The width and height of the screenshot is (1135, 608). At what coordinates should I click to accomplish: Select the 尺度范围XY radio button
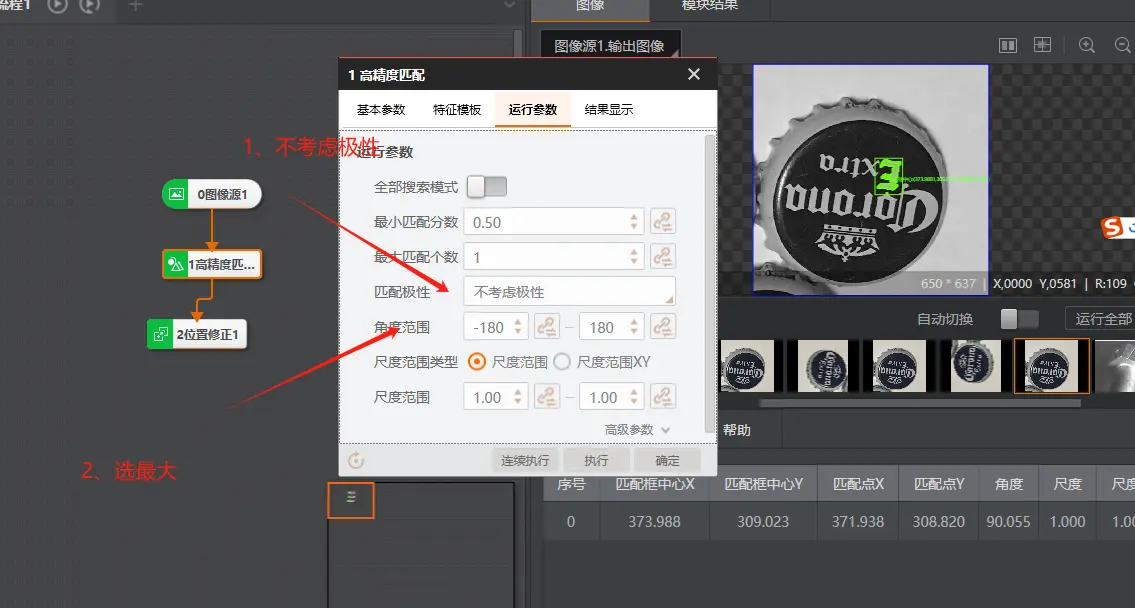(x=562, y=361)
